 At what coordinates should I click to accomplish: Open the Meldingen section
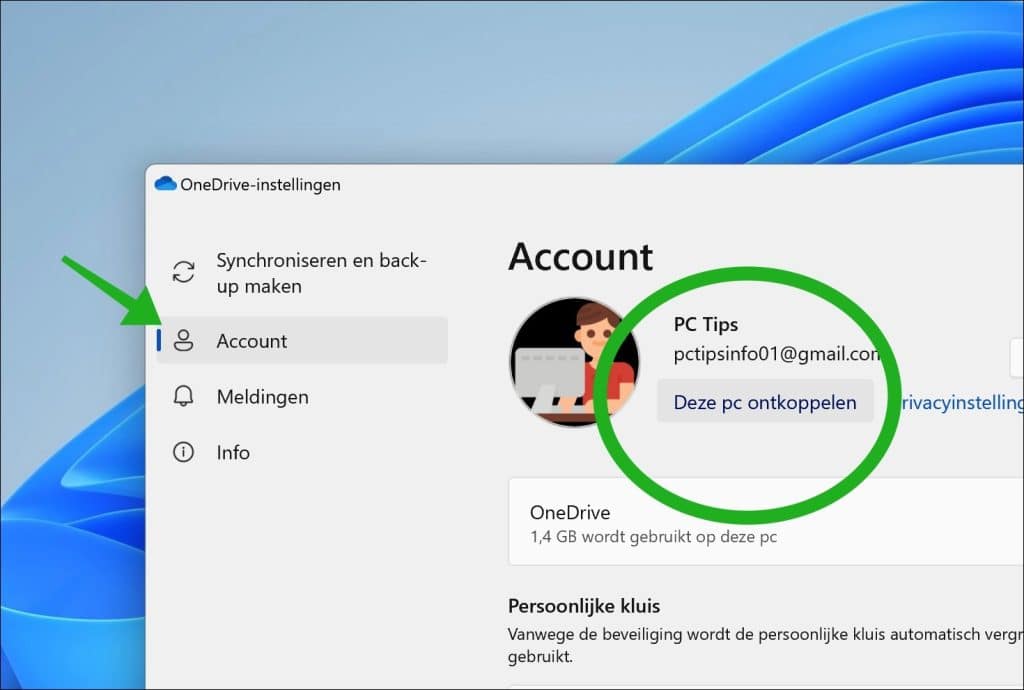tap(302, 396)
